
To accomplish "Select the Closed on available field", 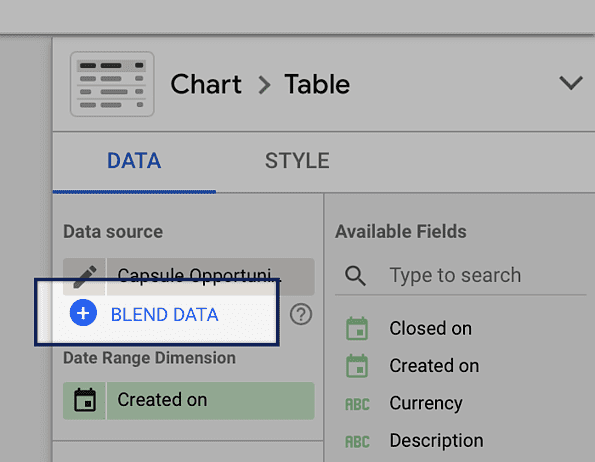I will pyautogui.click(x=430, y=328).
